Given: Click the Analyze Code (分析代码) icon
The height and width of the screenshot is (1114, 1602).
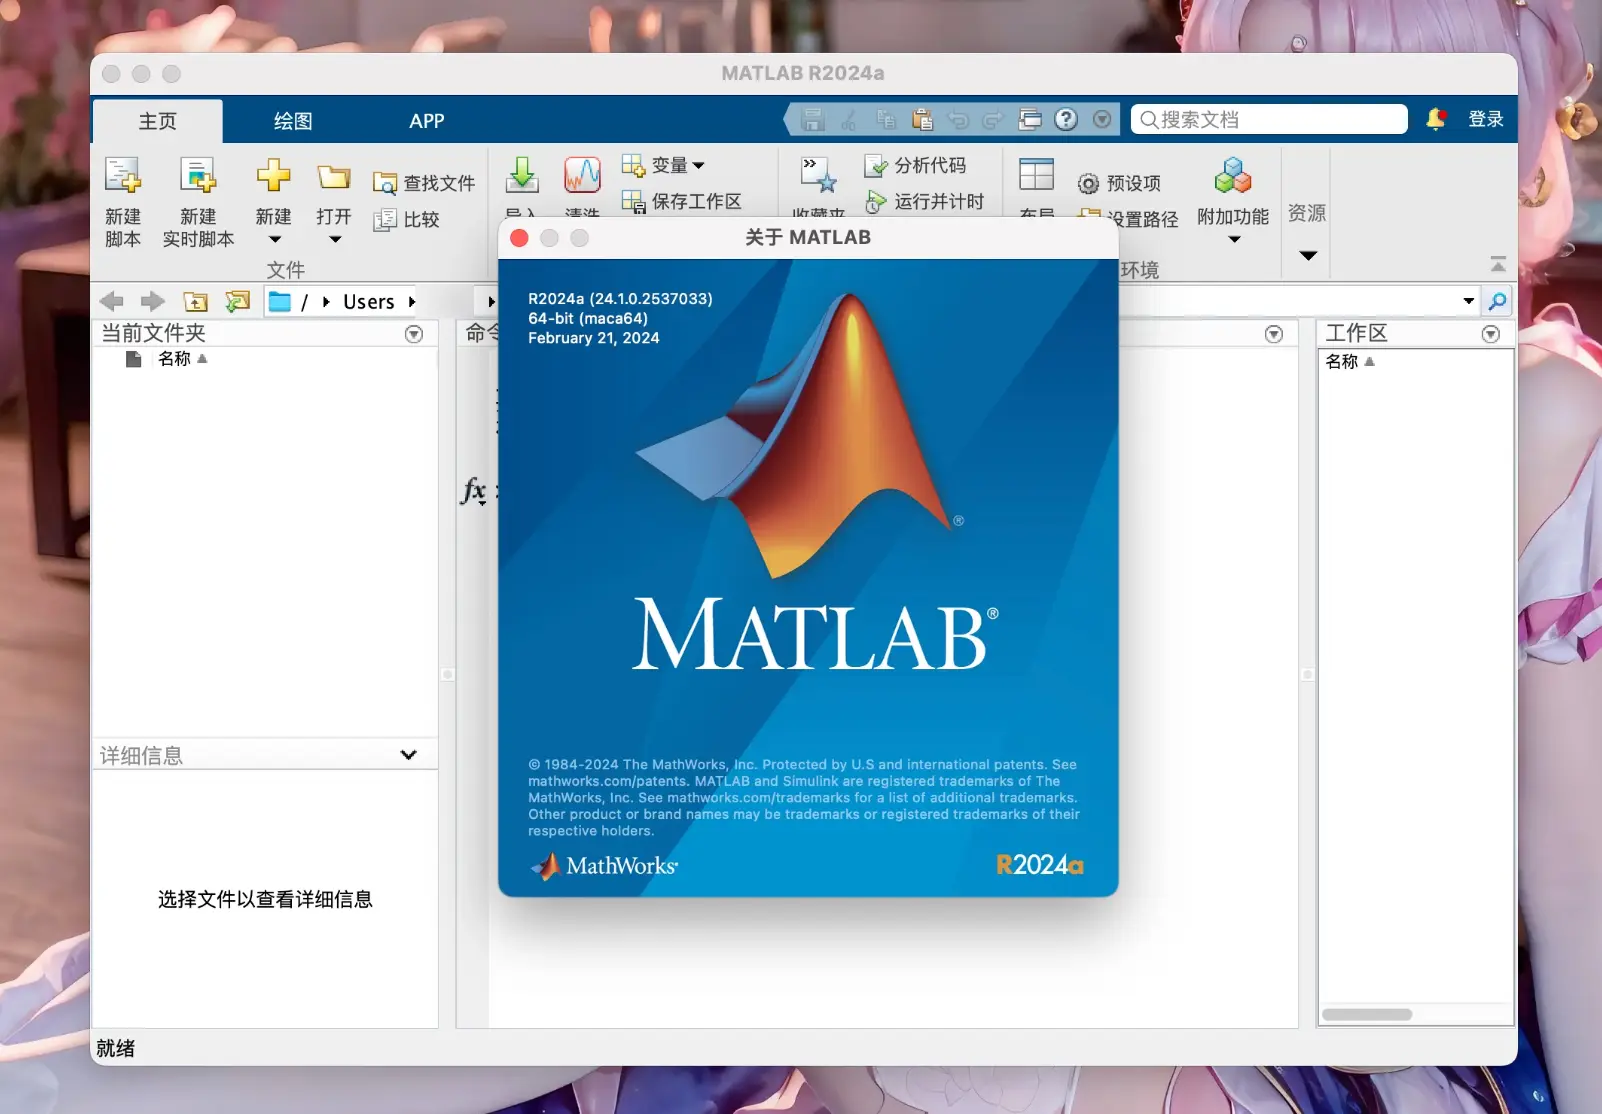Looking at the screenshot, I should click(x=876, y=166).
